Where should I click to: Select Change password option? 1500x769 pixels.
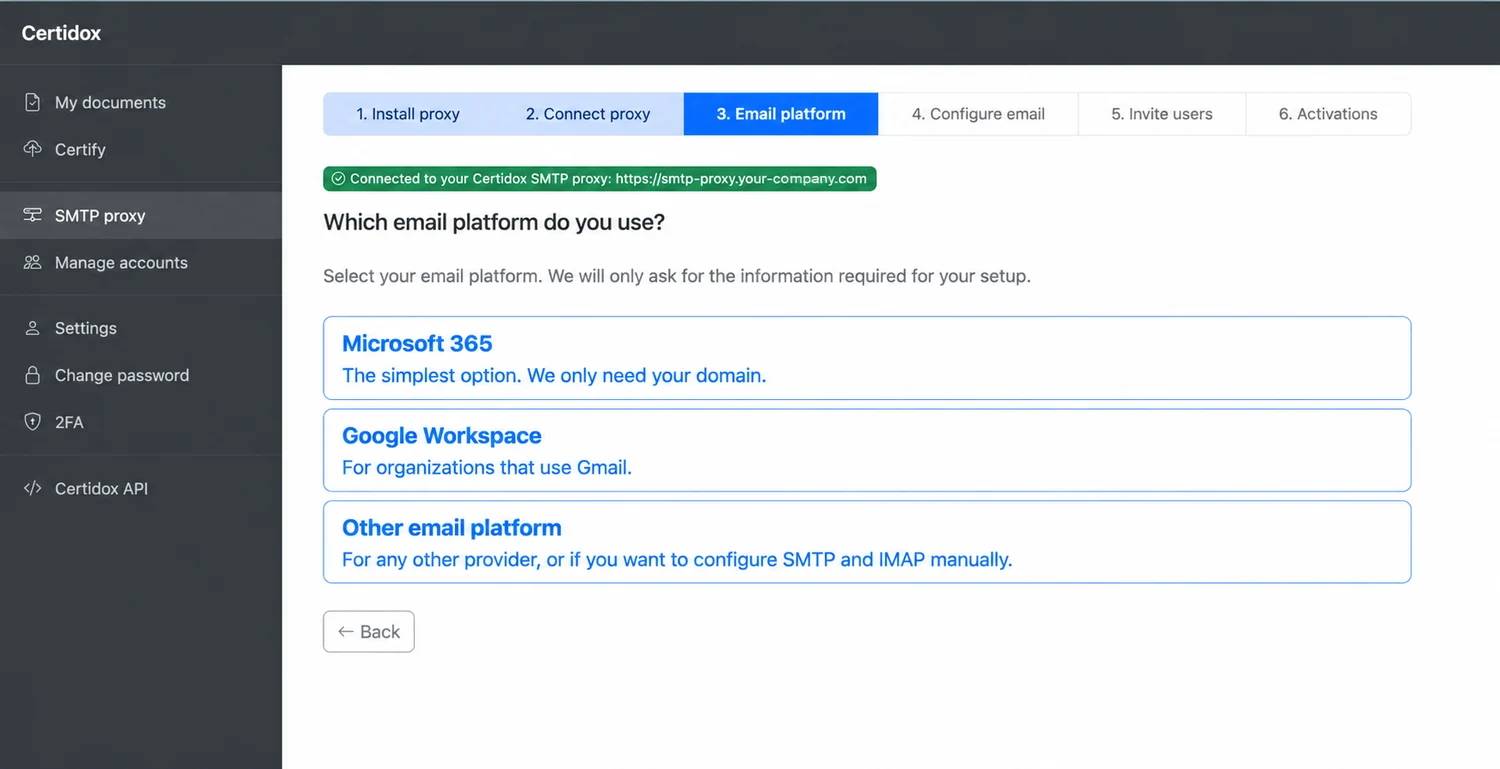click(141, 375)
